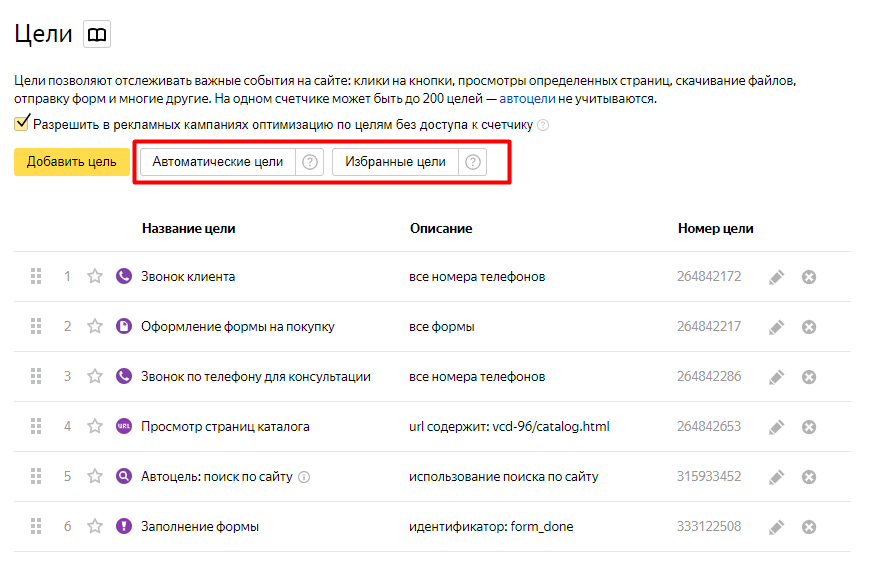Viewport: 883px width, 568px height.
Task: Click description все формы
Action: (x=442, y=327)
